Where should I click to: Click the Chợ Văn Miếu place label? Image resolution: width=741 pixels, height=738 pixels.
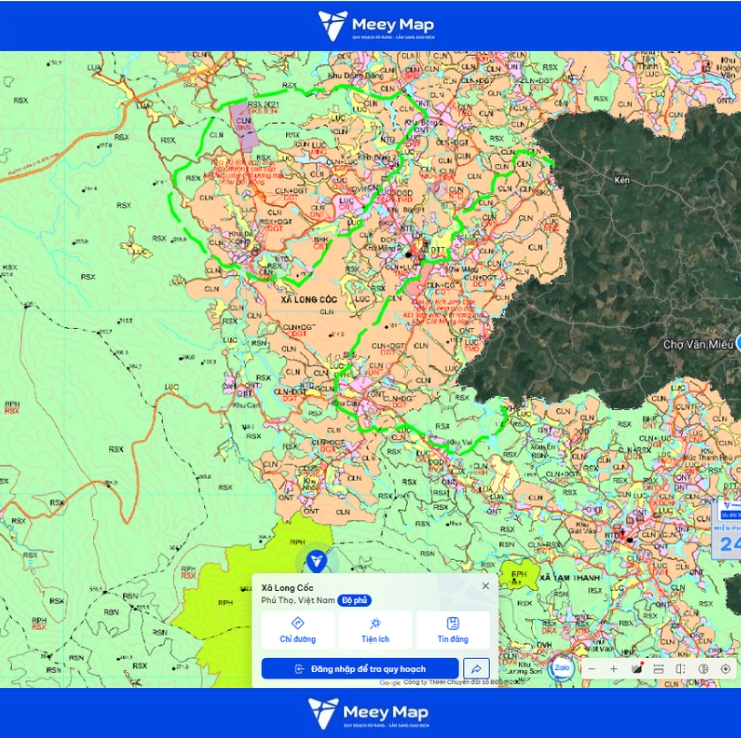[x=698, y=344]
